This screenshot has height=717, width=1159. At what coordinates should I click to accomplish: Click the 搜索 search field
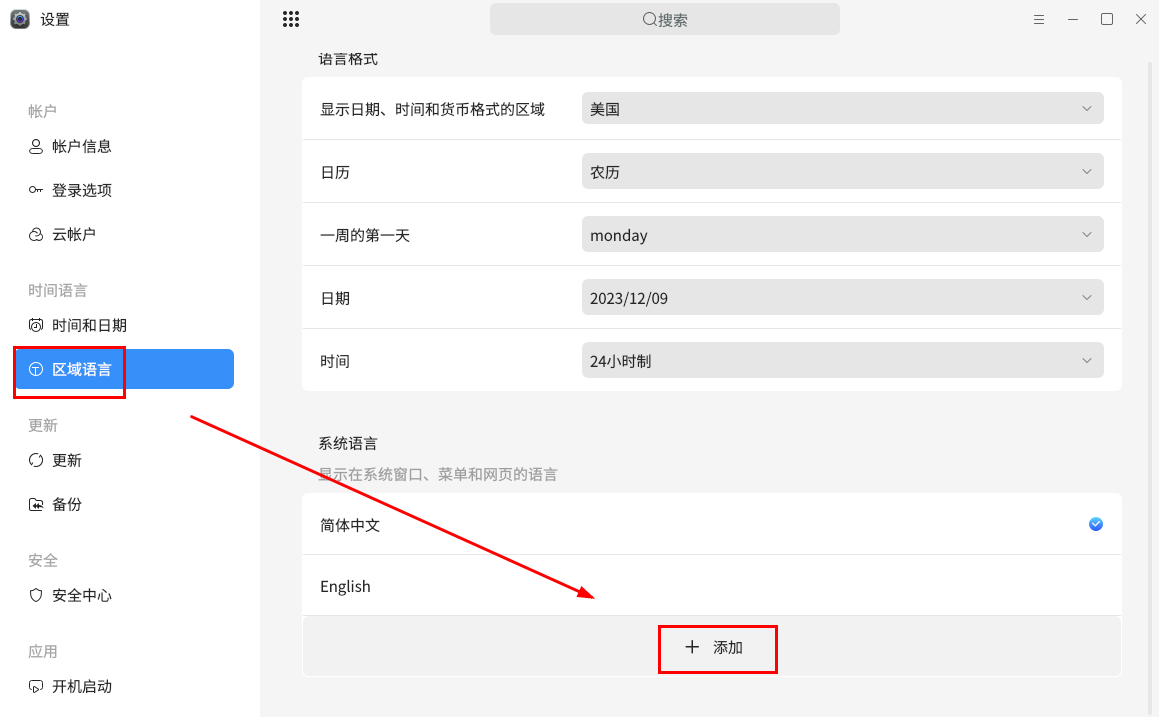pos(664,19)
